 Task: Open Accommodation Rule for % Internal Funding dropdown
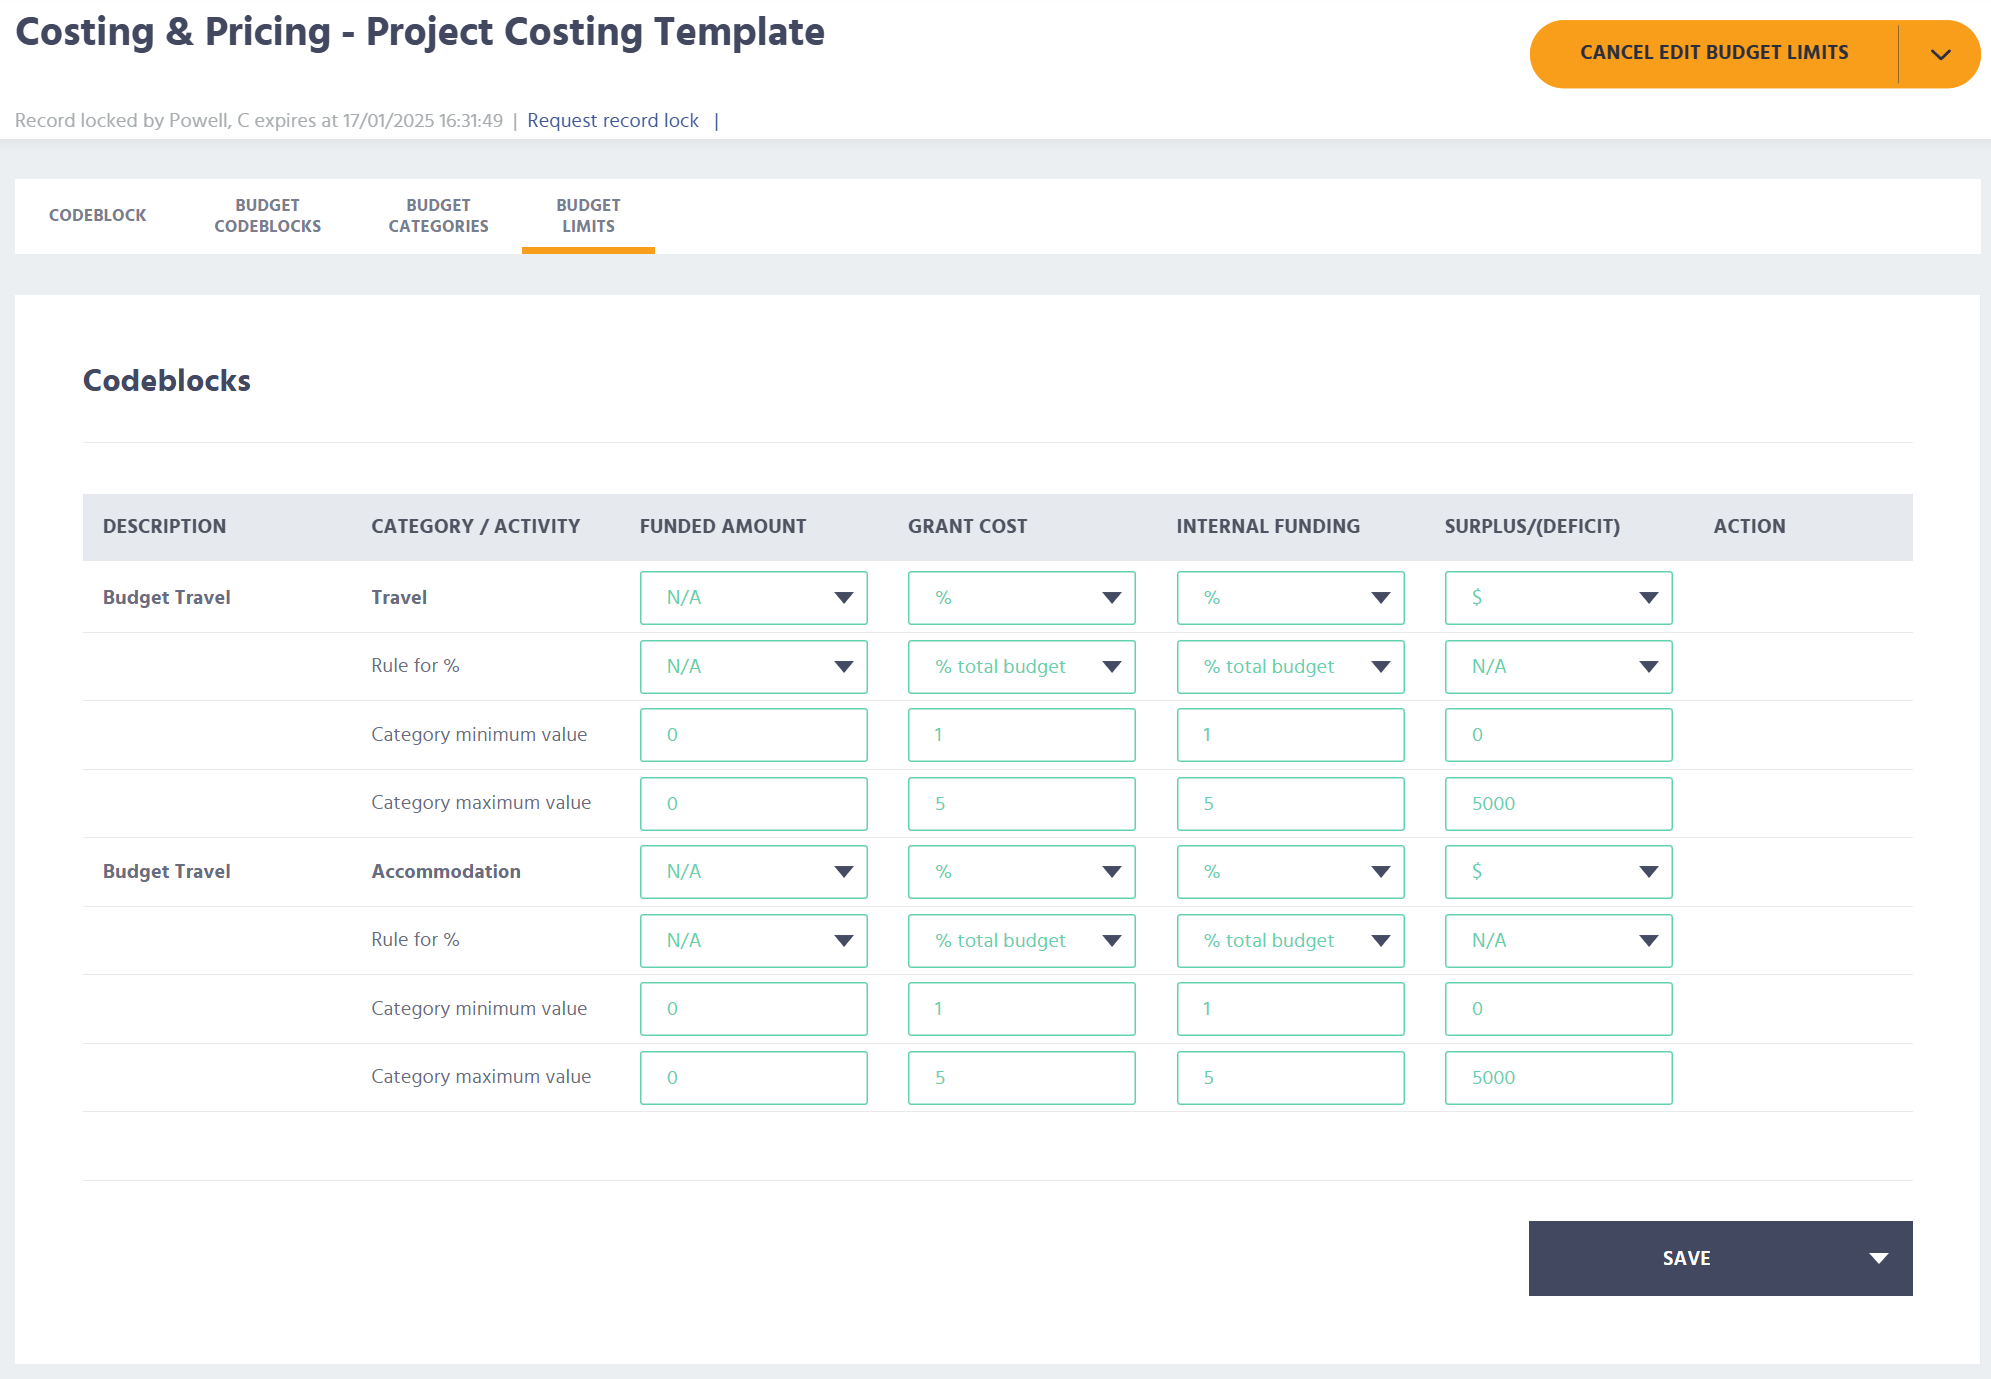[x=1291, y=941]
